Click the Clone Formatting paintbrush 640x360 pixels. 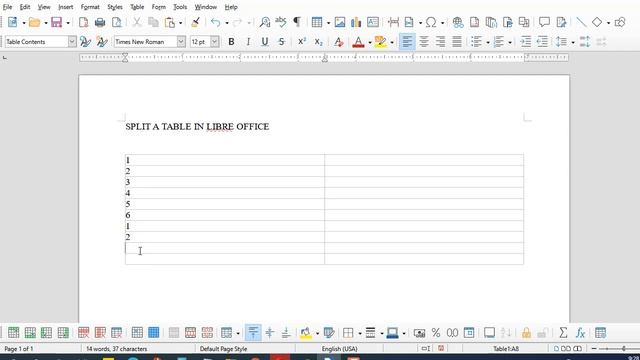pyautogui.click(x=196, y=22)
